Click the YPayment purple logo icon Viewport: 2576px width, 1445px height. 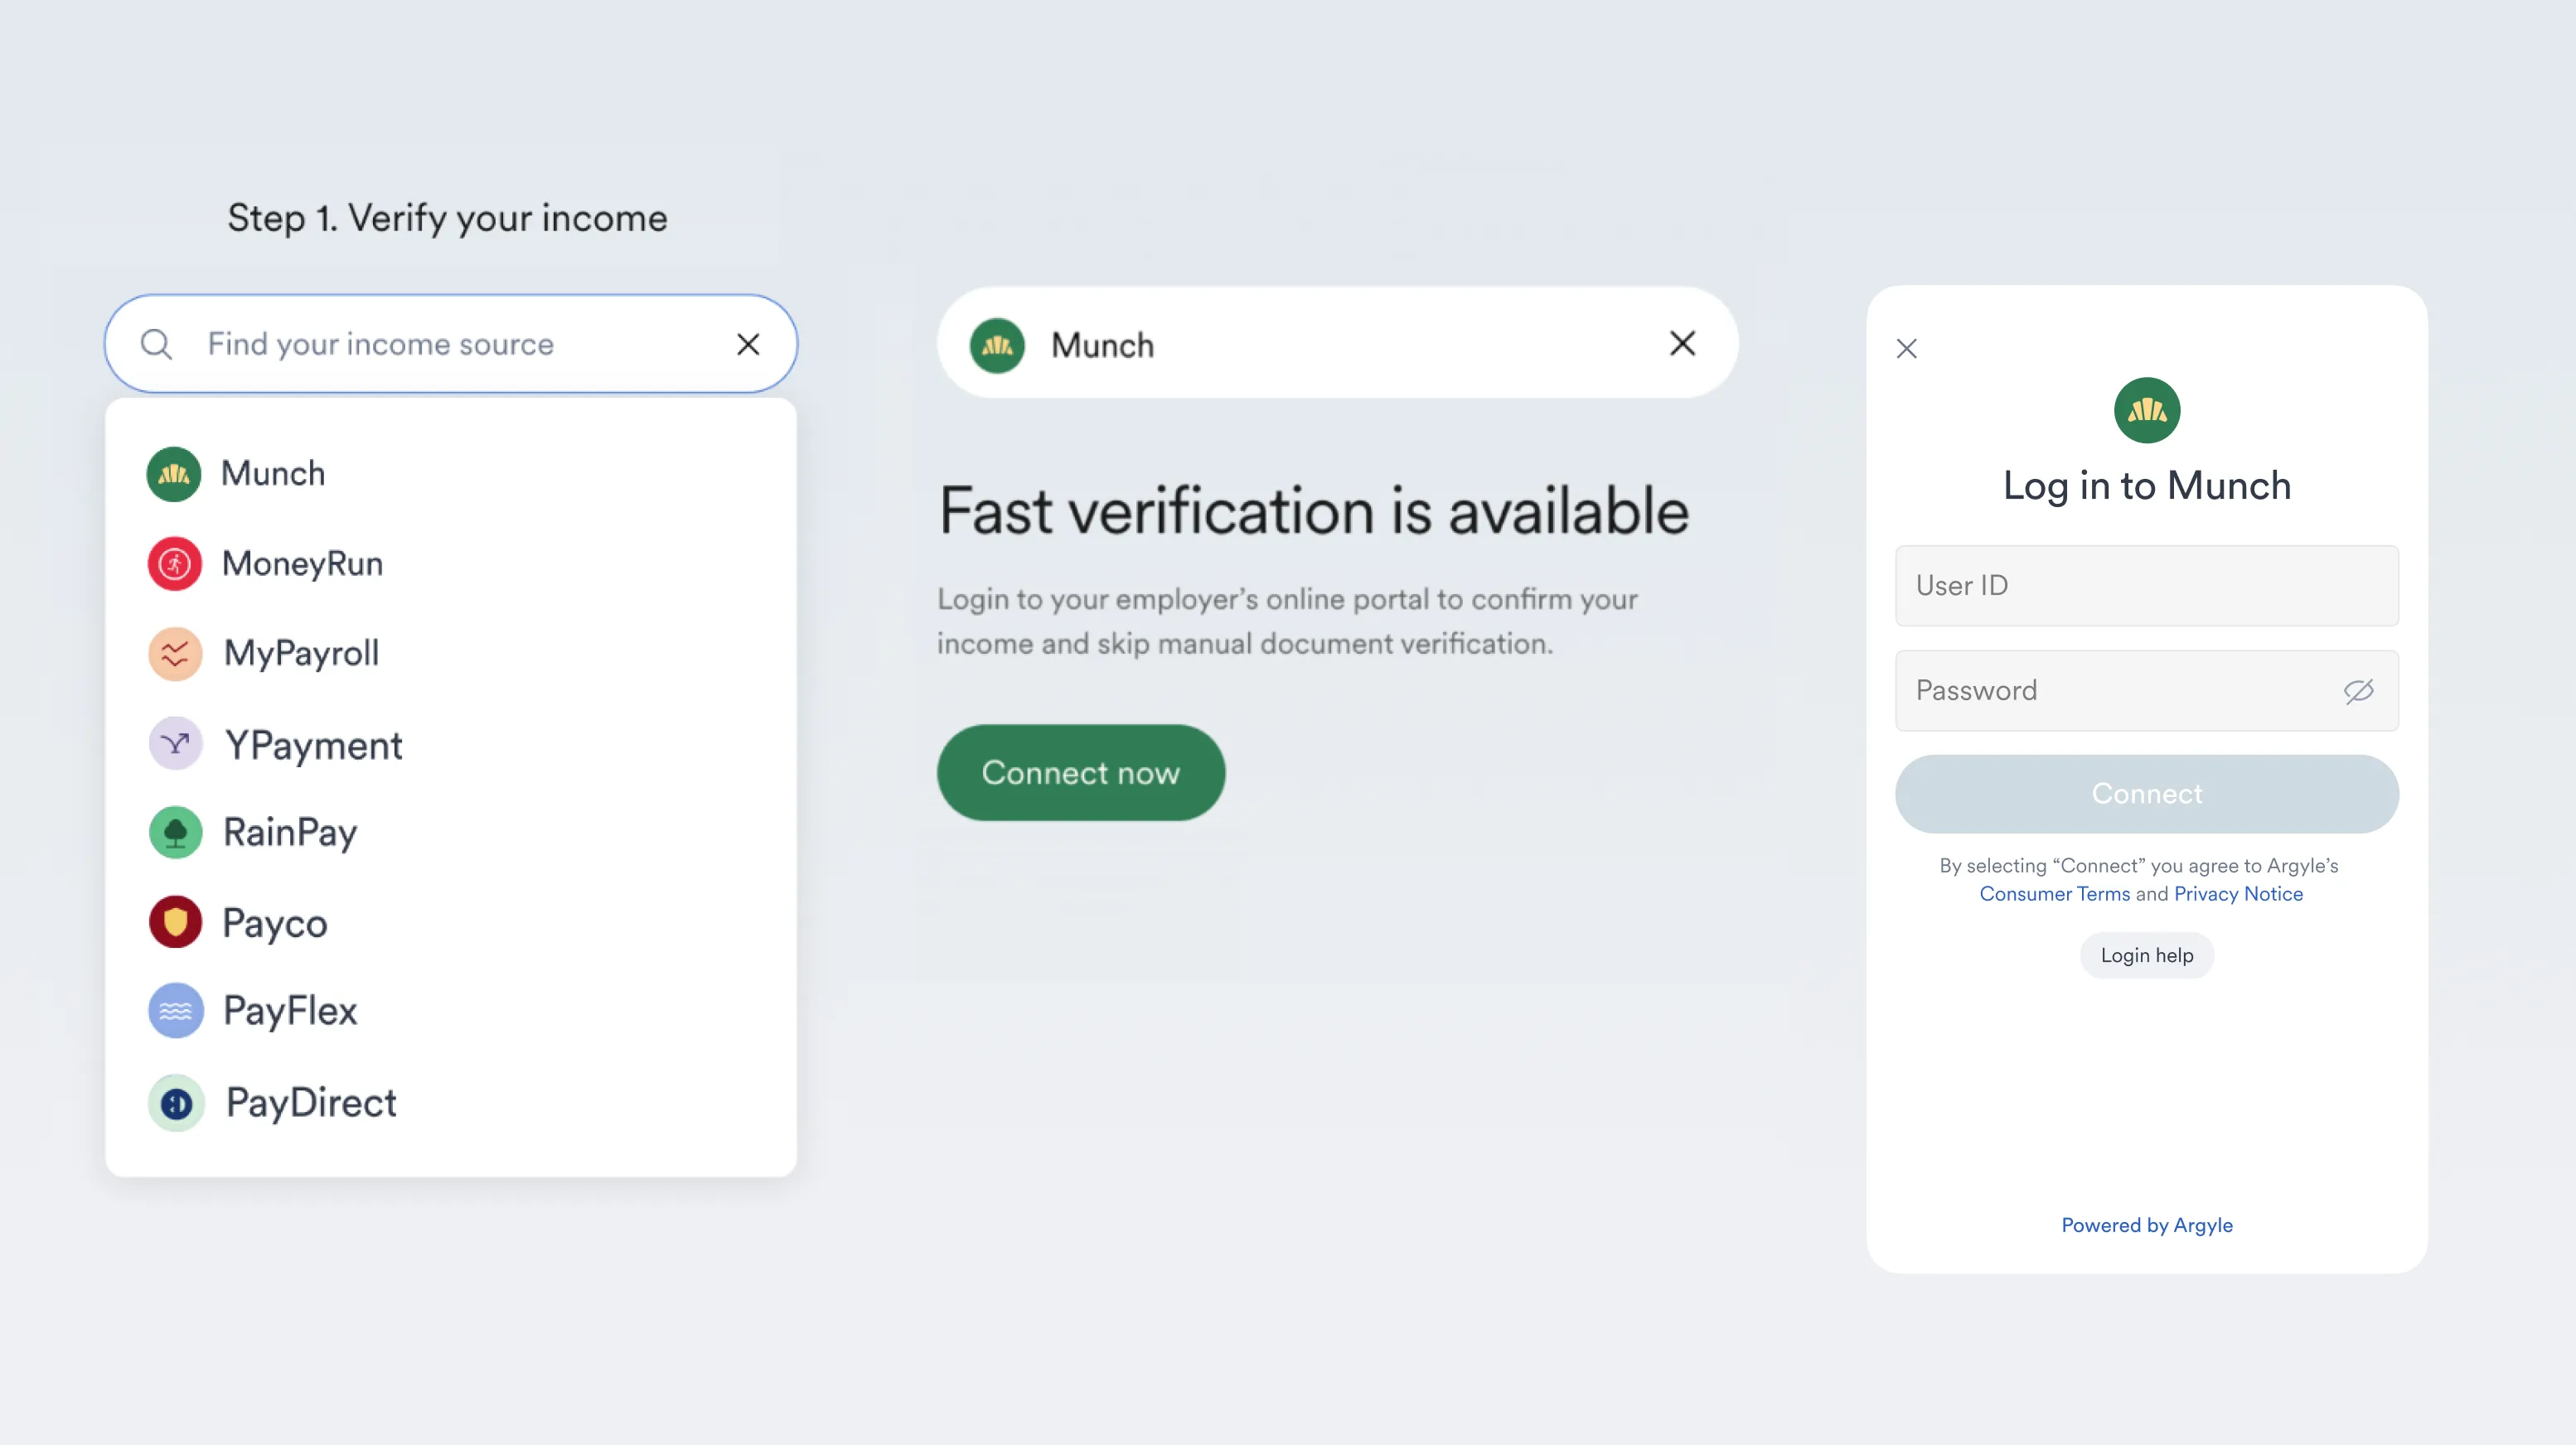tap(175, 744)
